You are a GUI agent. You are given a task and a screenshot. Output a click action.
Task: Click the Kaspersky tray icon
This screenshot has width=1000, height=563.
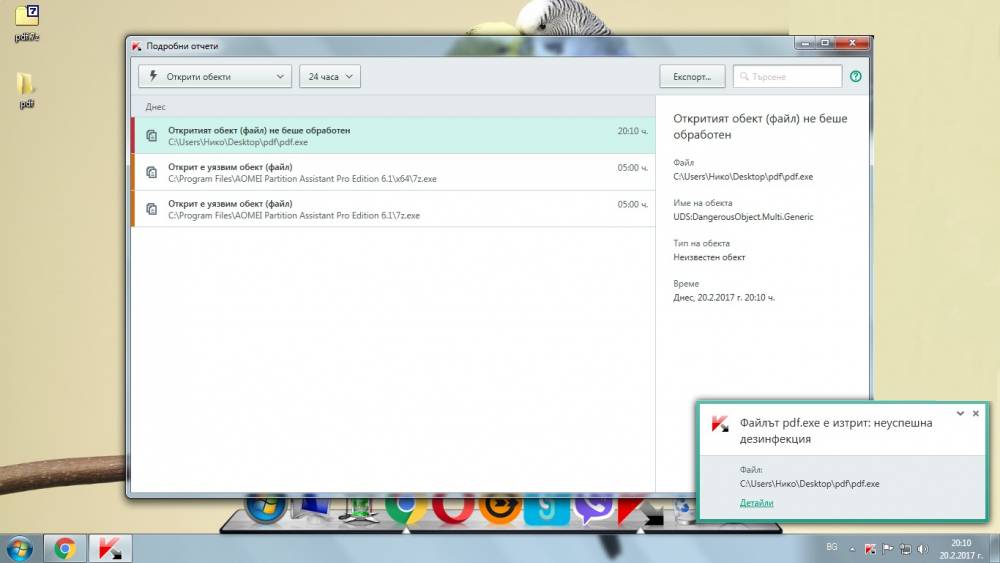tap(870, 549)
